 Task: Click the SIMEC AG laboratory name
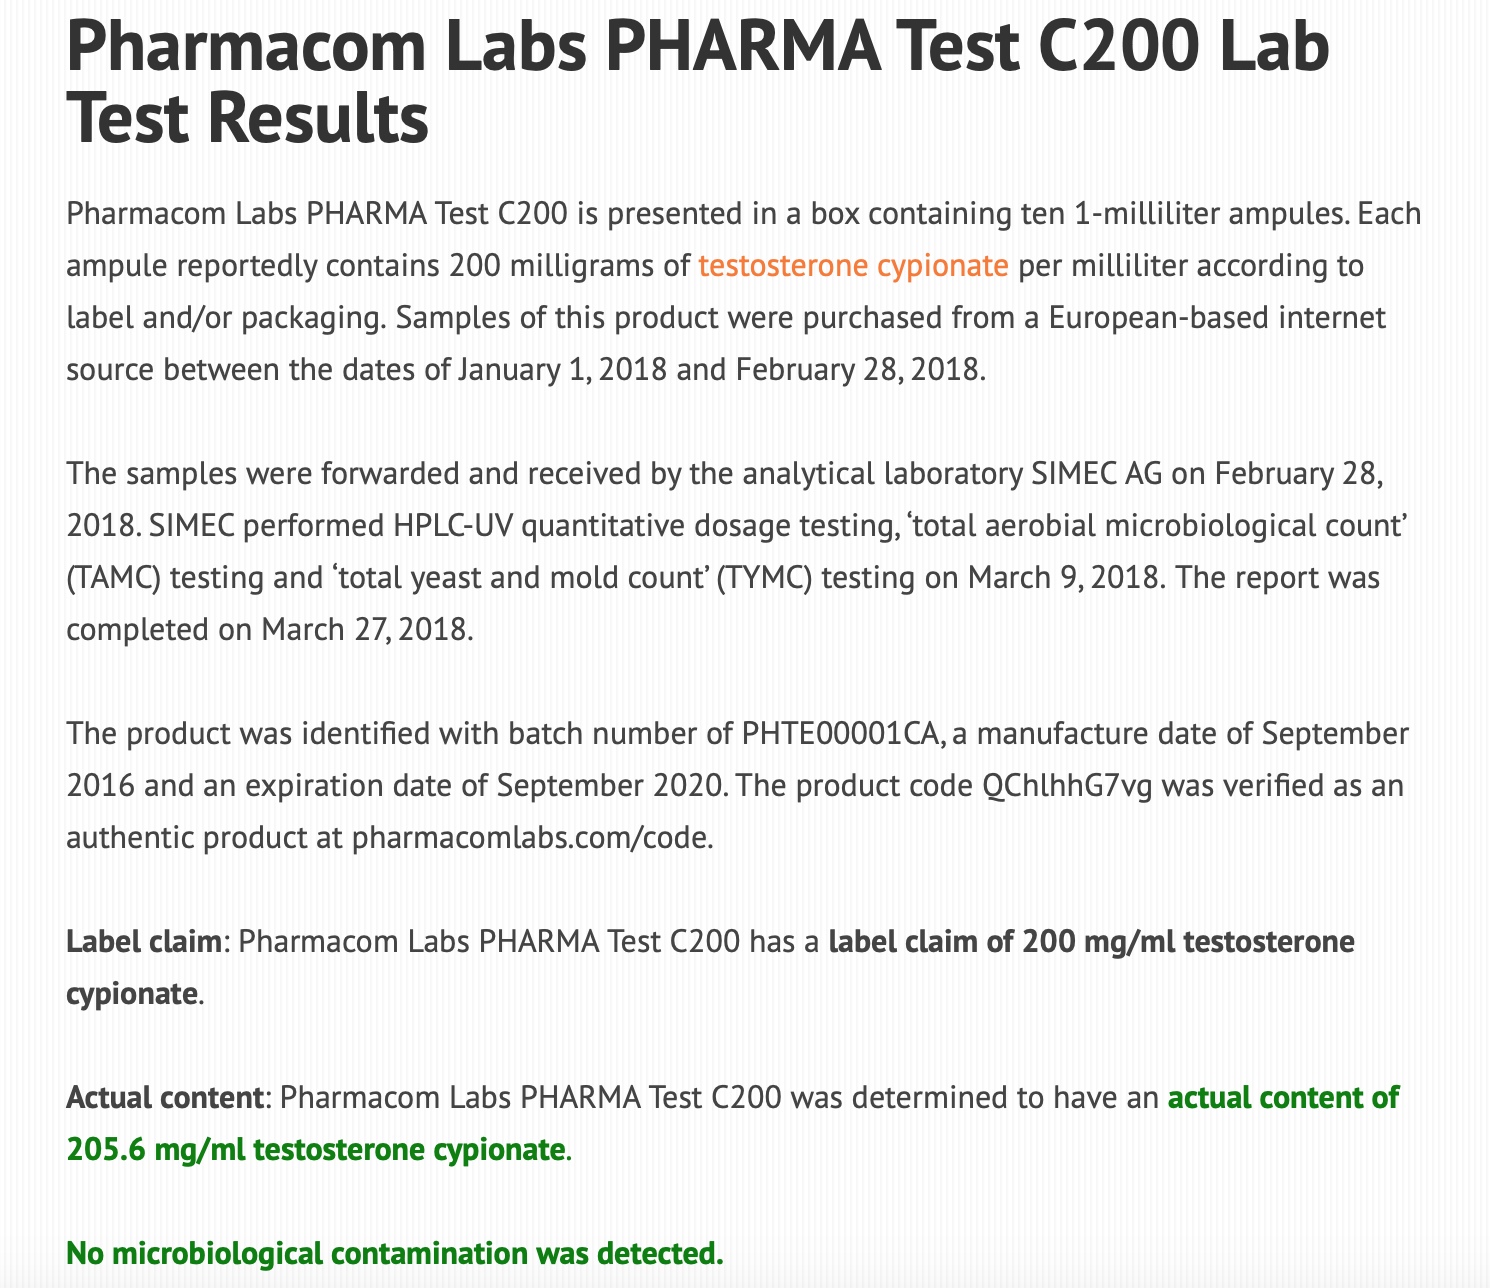click(x=1096, y=473)
